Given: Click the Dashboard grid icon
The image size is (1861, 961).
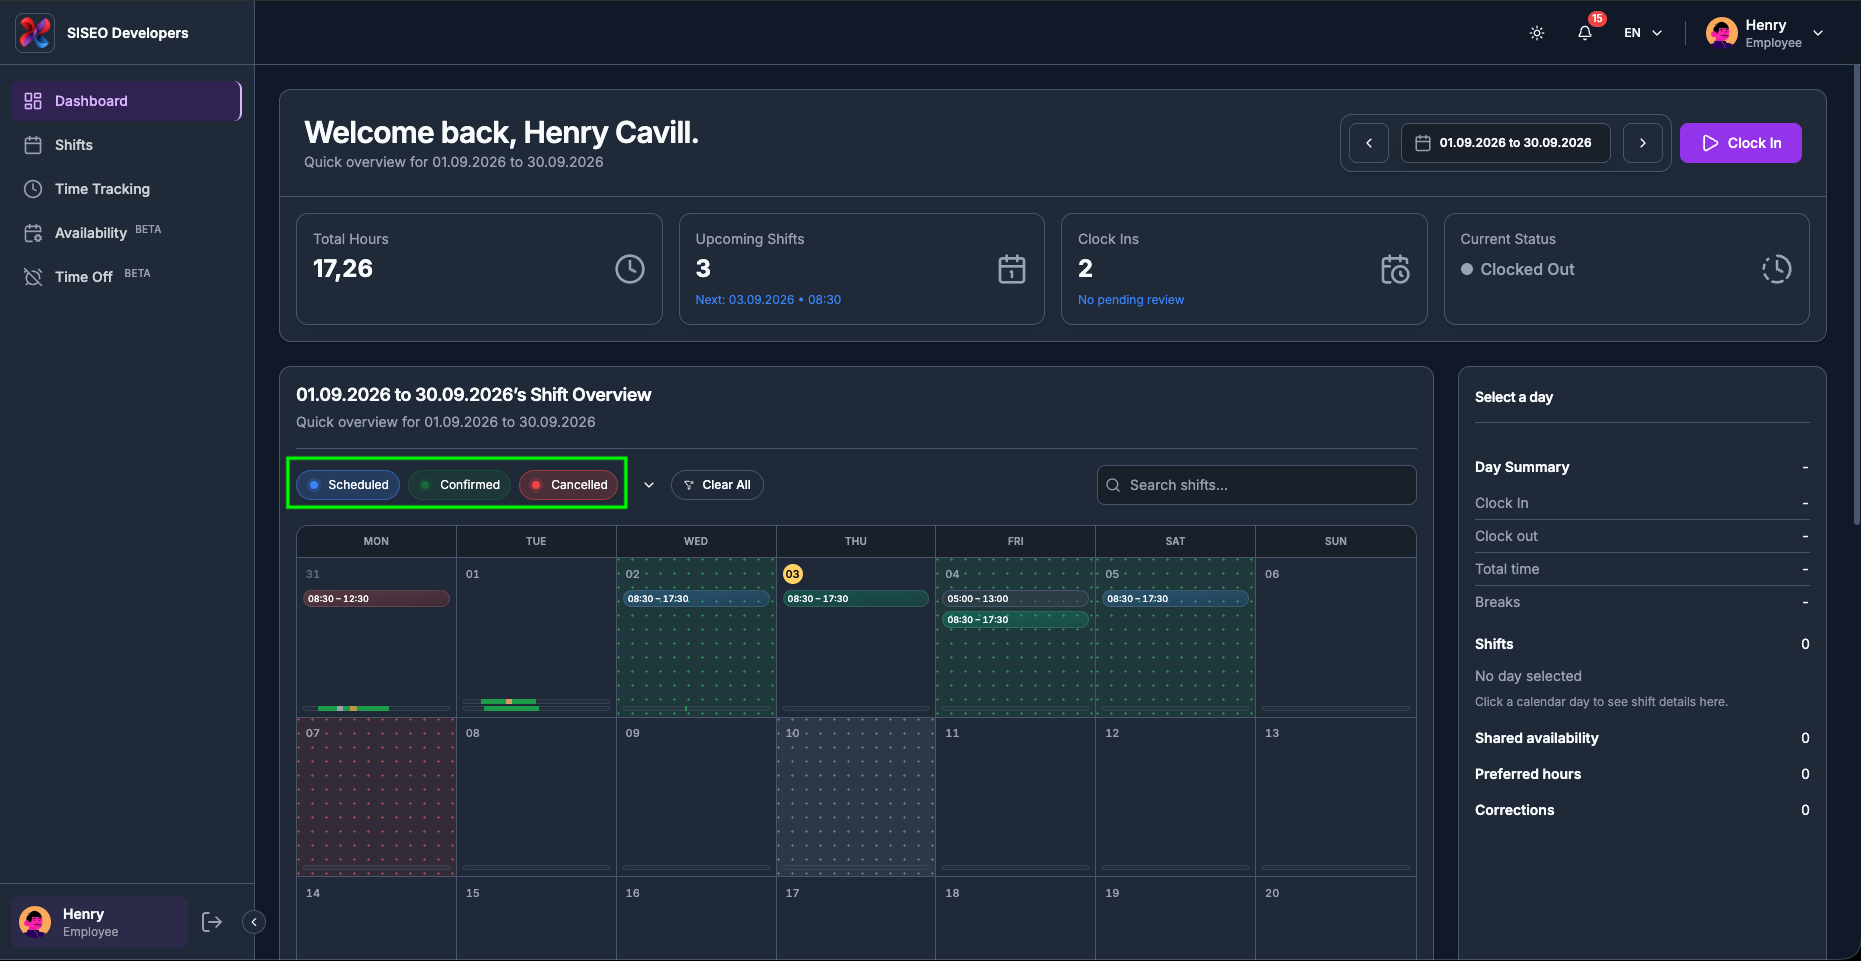Looking at the screenshot, I should click(33, 101).
